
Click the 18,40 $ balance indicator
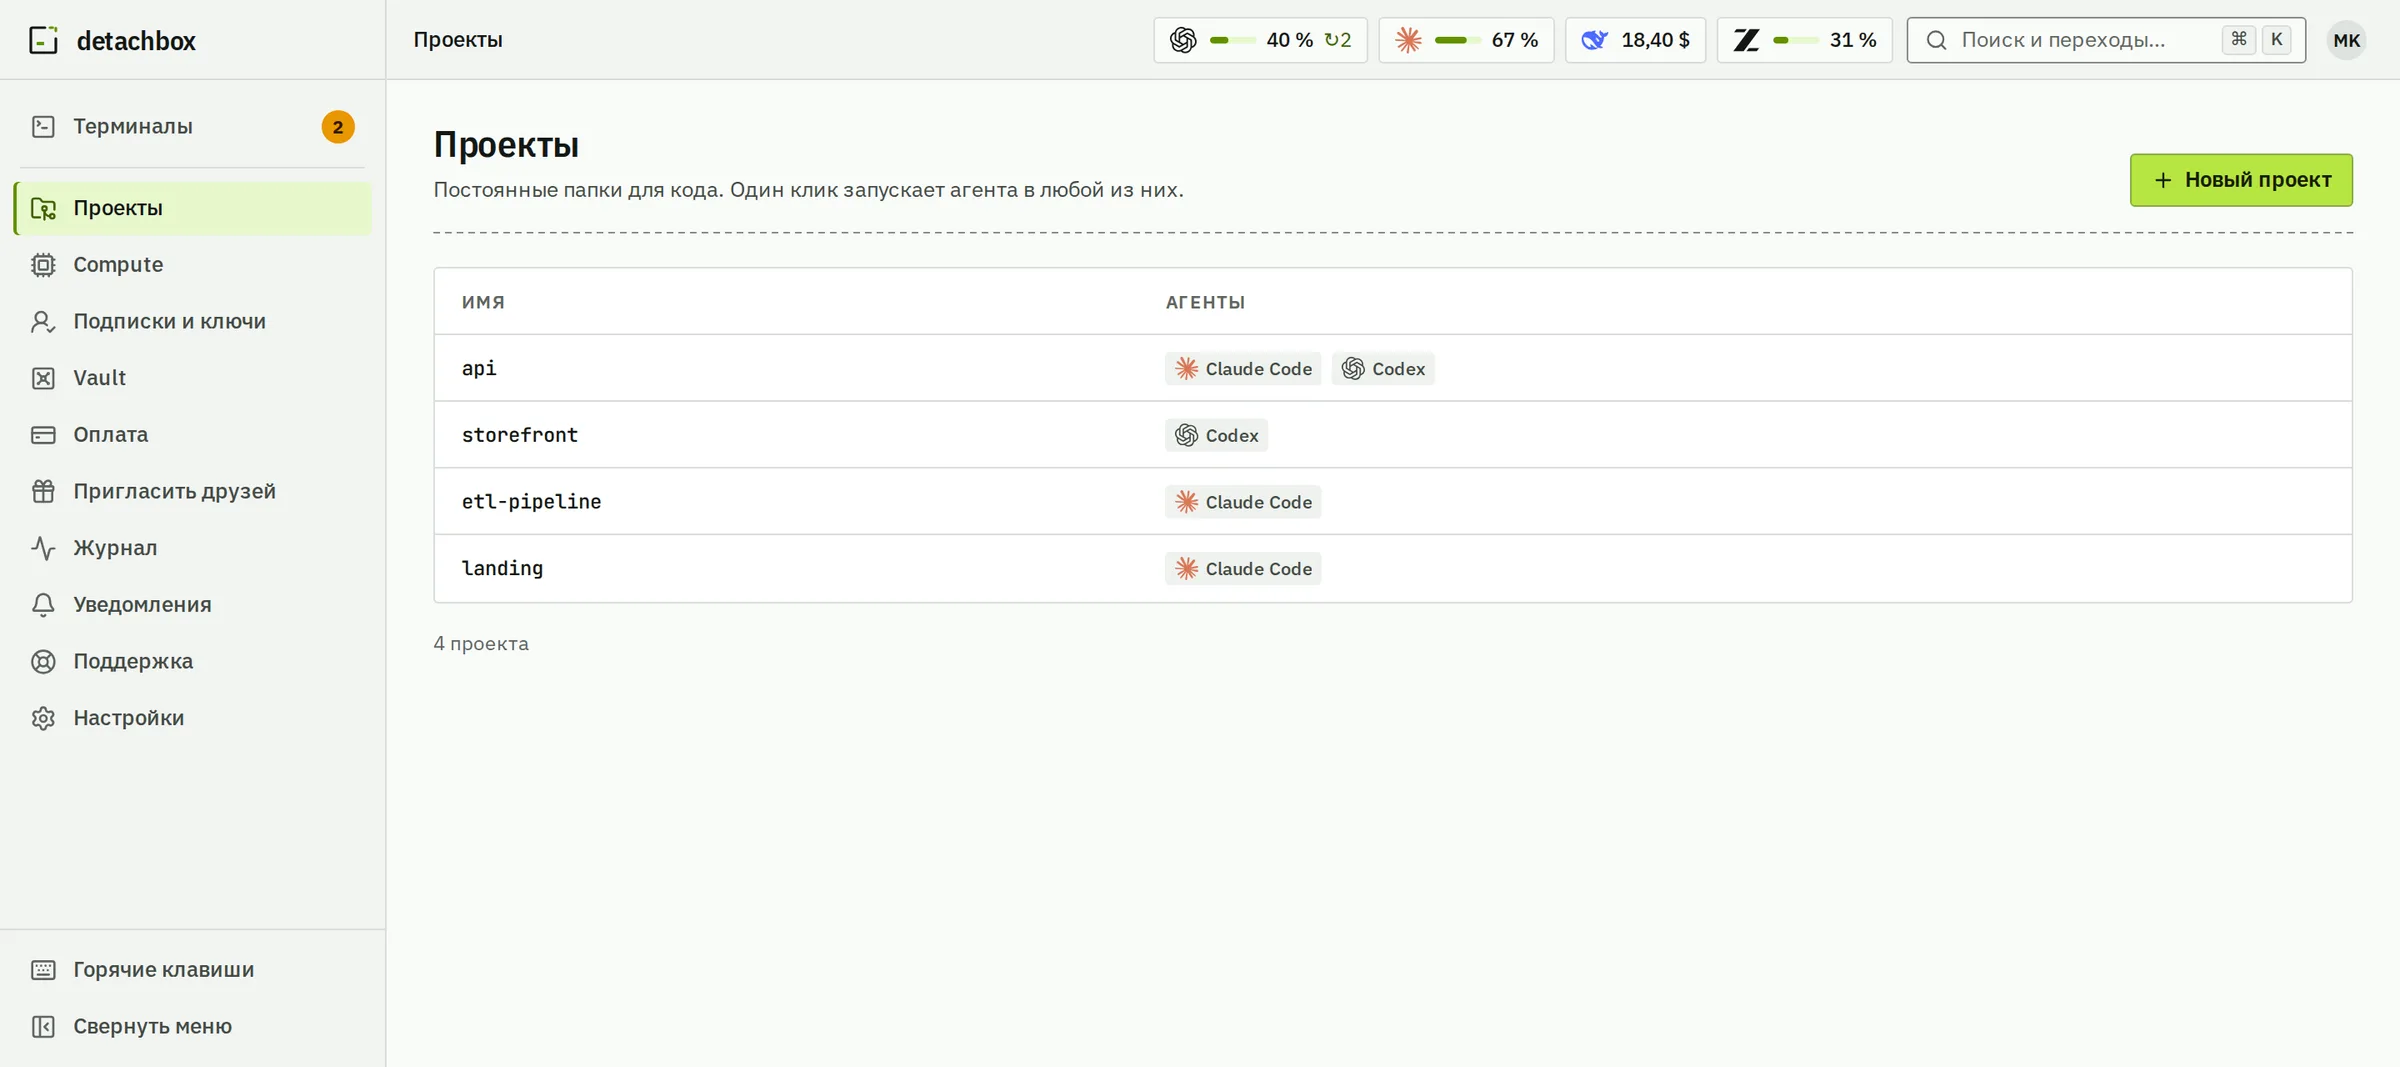[x=1635, y=40]
